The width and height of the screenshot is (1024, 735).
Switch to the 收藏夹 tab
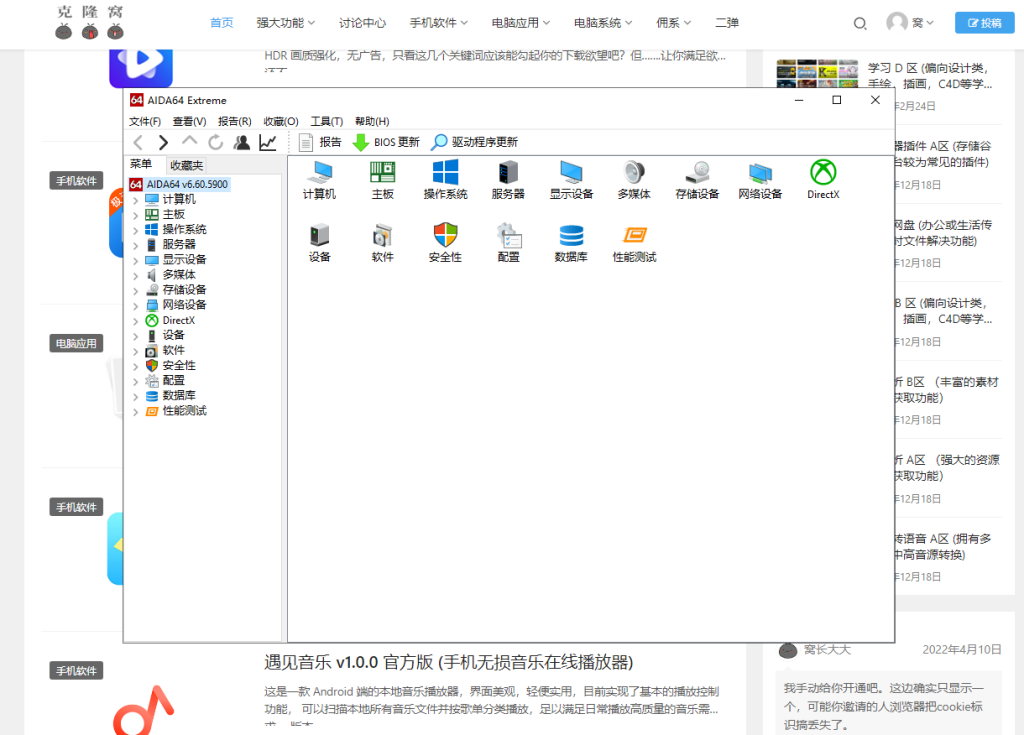(x=187, y=165)
